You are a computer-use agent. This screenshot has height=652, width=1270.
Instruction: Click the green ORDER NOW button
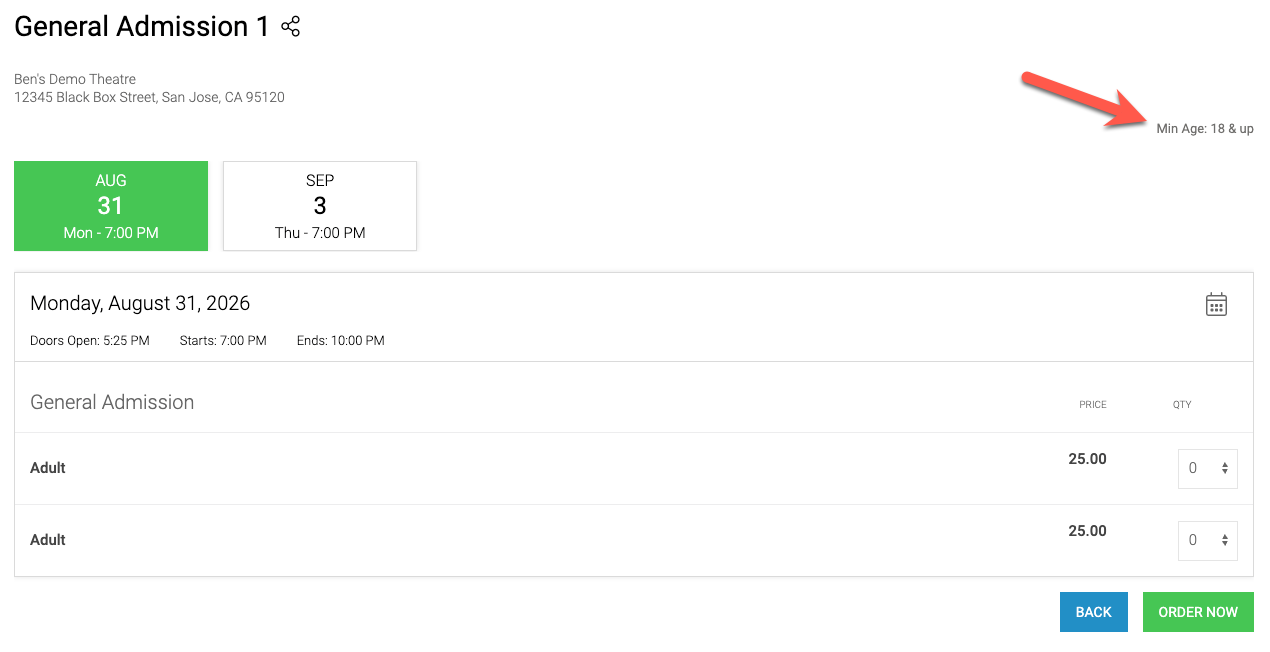(x=1198, y=612)
